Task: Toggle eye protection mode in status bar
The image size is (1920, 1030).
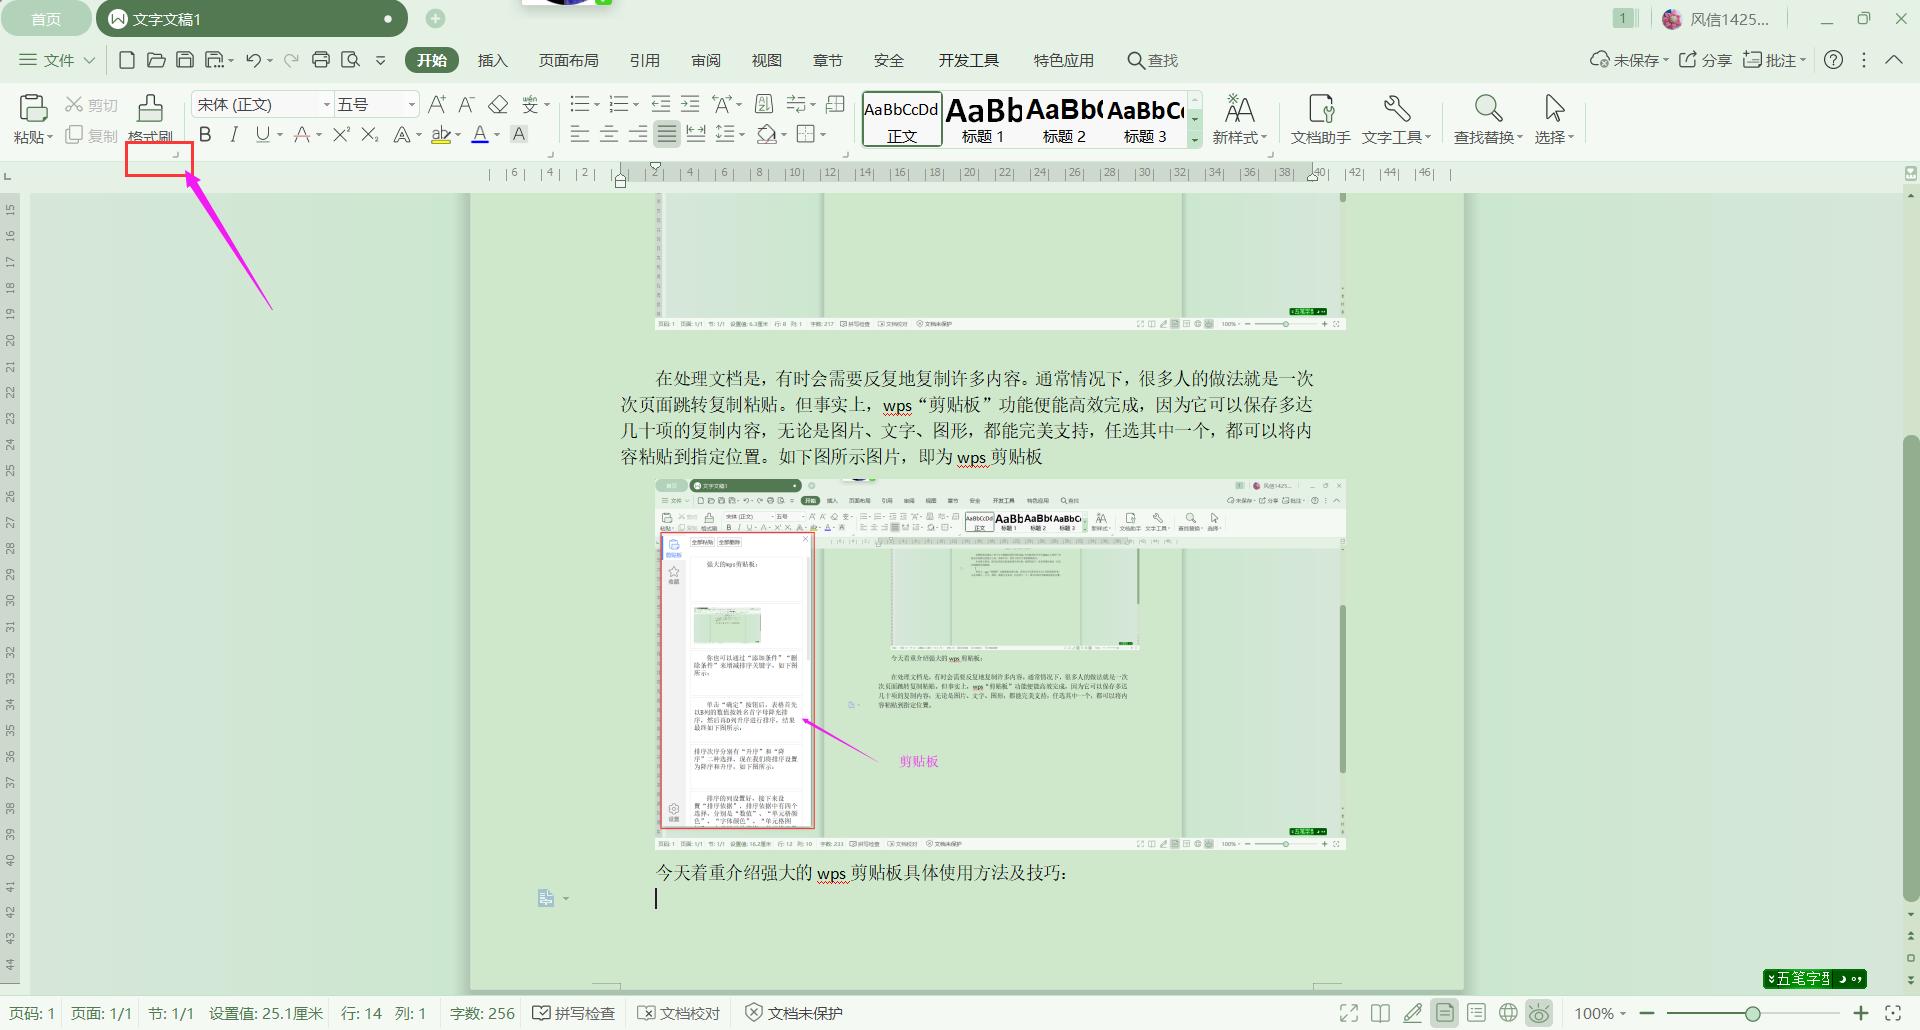Action: tap(1539, 1013)
